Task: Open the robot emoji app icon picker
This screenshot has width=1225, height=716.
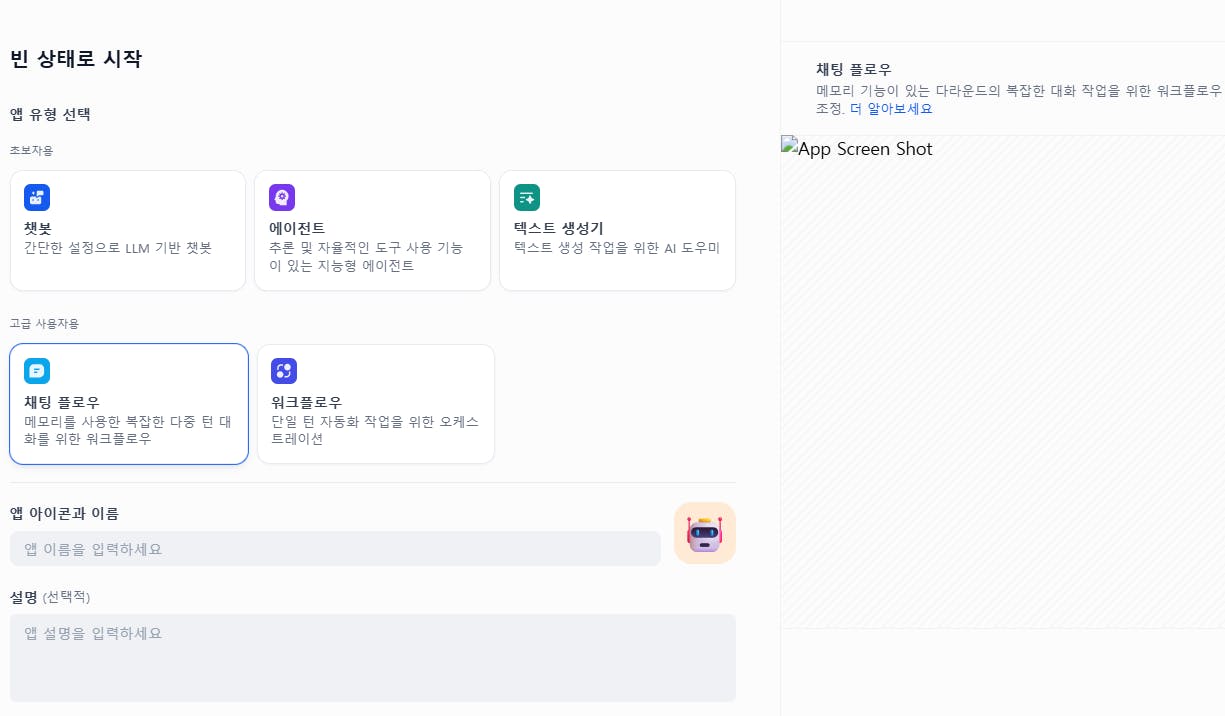Action: pos(704,533)
